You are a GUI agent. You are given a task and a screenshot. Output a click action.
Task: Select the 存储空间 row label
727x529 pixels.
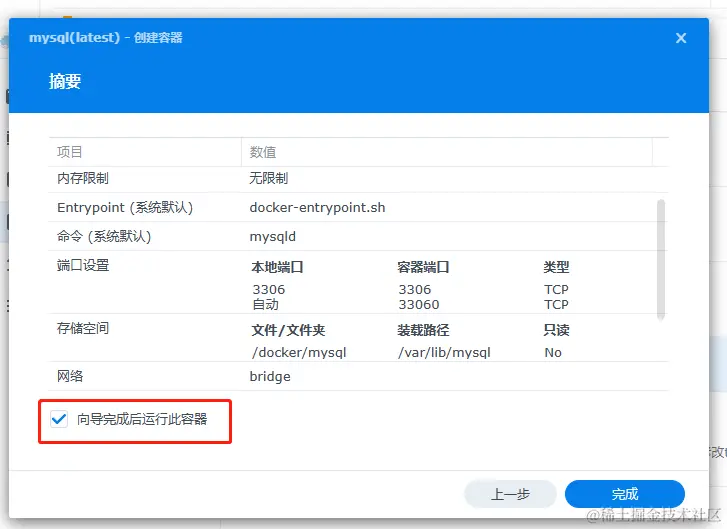point(83,328)
